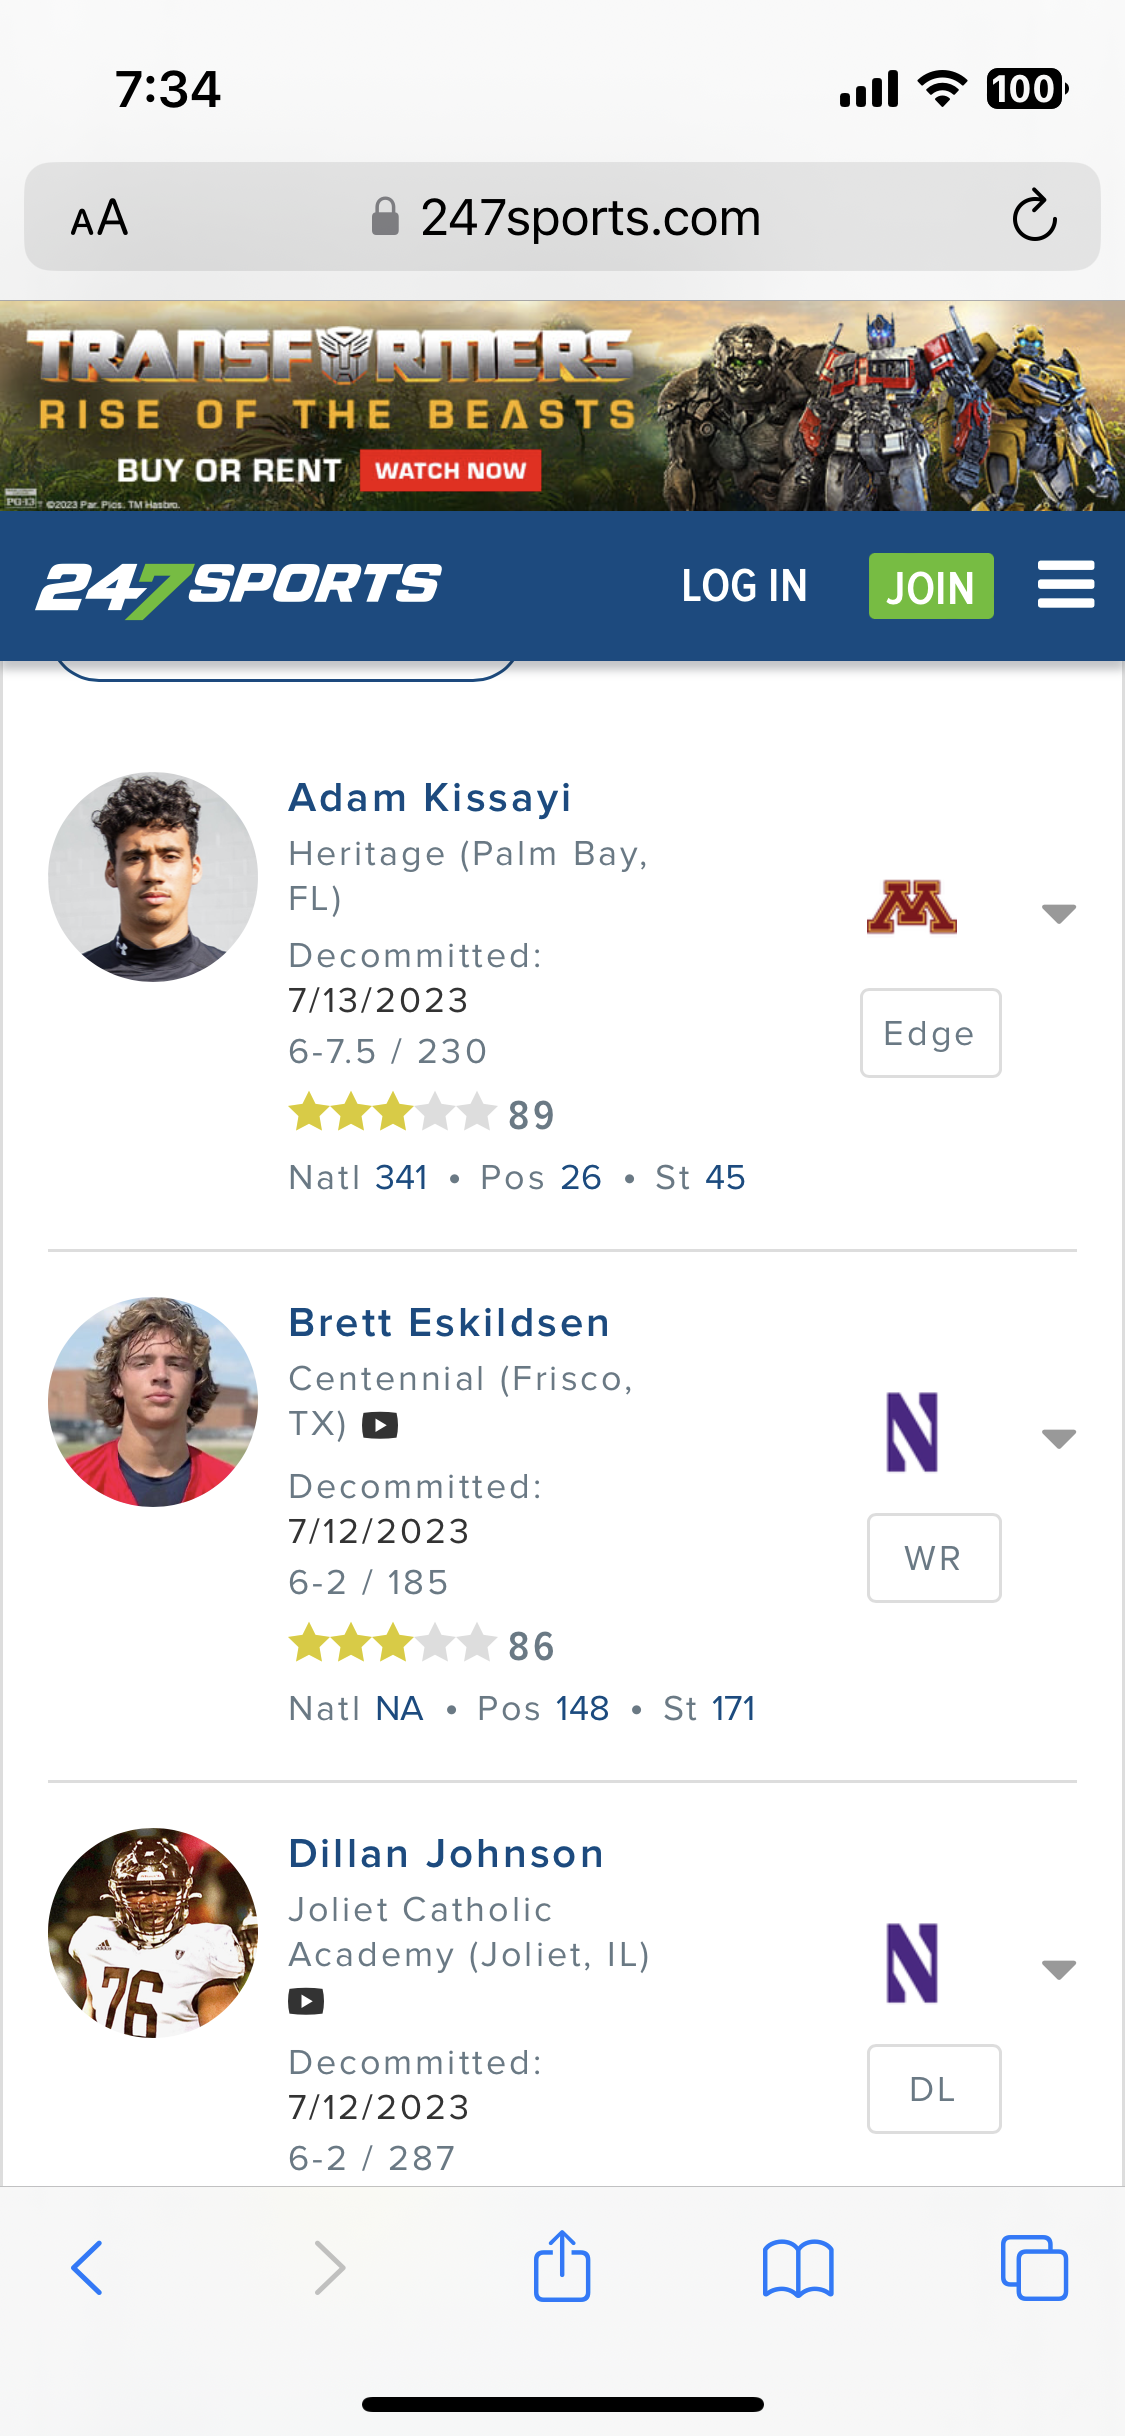Viewport: 1125px width, 2436px height.
Task: Show open Safari tabs
Action: pyautogui.click(x=1034, y=2268)
